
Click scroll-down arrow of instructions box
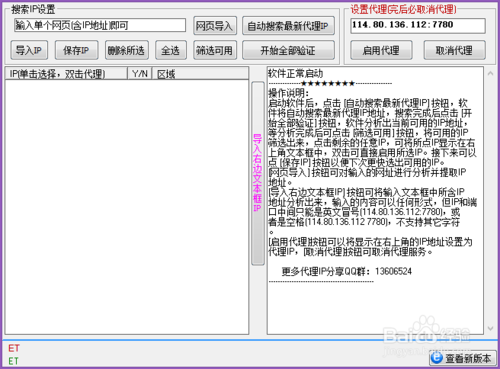coord(490,328)
